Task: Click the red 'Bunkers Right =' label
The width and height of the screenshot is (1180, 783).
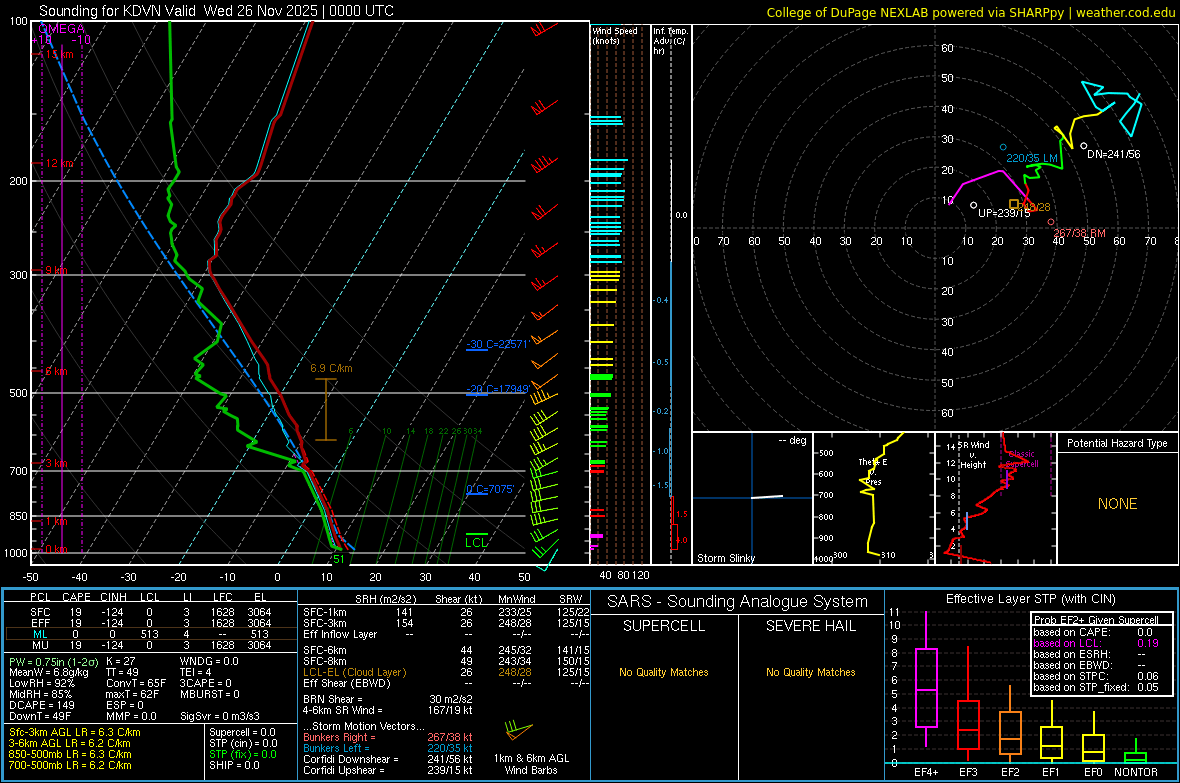Action: click(x=339, y=737)
